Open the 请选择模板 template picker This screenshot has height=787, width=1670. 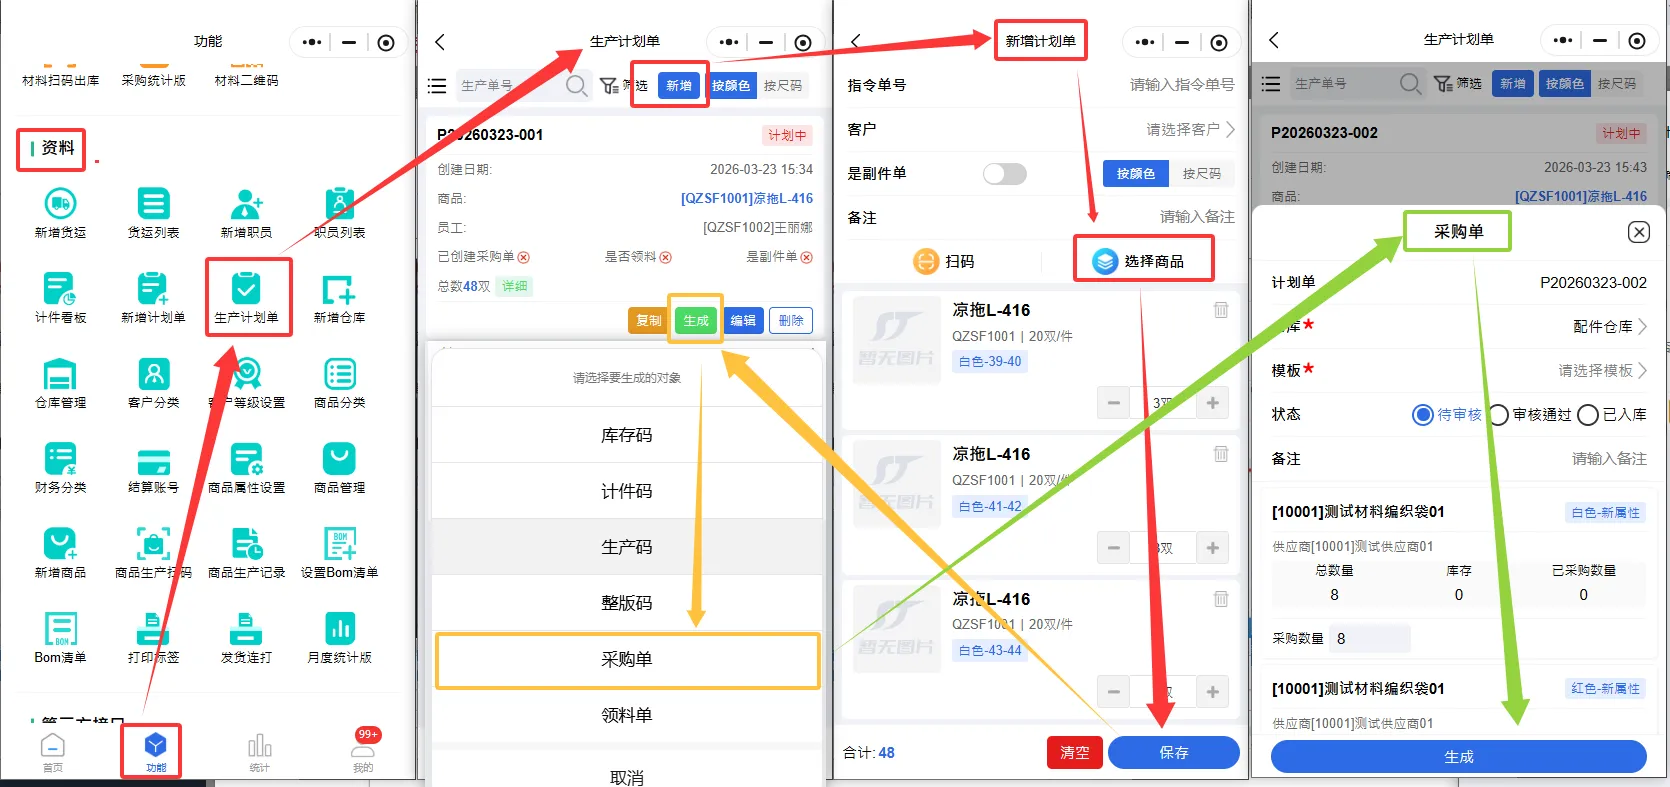1601,371
